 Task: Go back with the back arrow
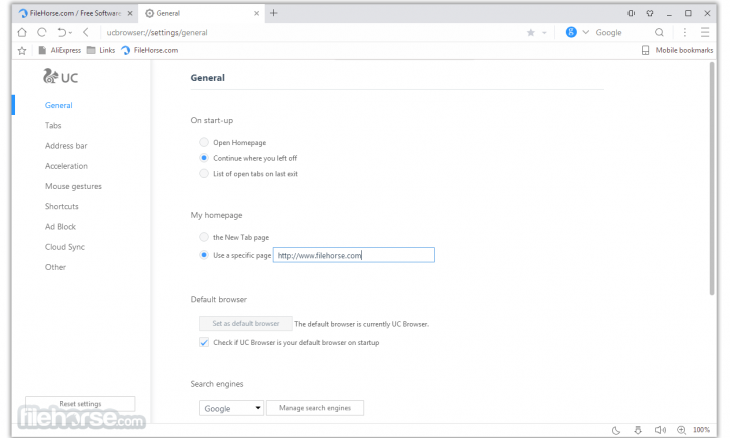coord(86,32)
